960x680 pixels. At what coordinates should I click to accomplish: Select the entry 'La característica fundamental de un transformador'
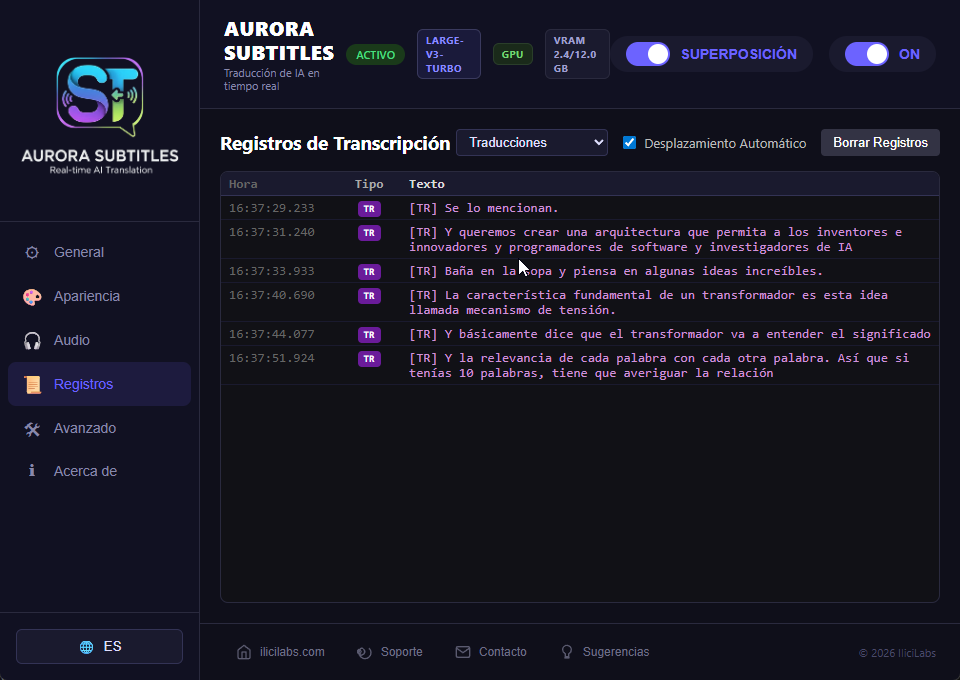(x=648, y=302)
